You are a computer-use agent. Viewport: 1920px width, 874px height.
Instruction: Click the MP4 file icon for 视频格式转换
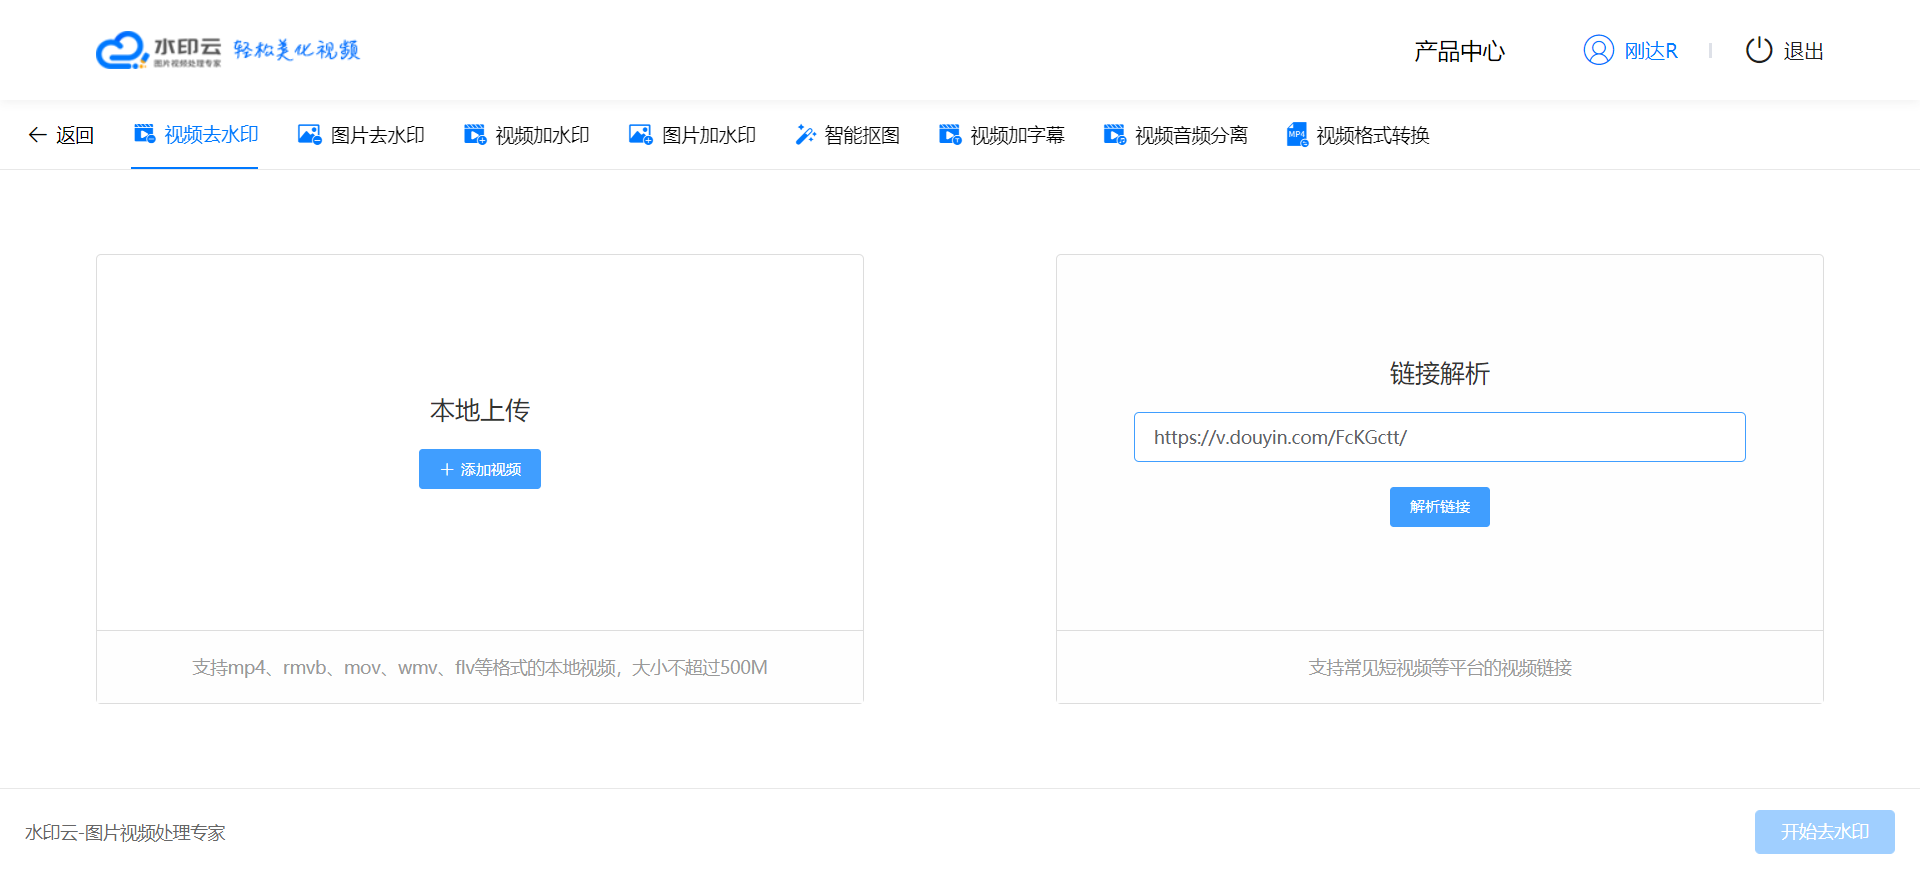tap(1297, 134)
